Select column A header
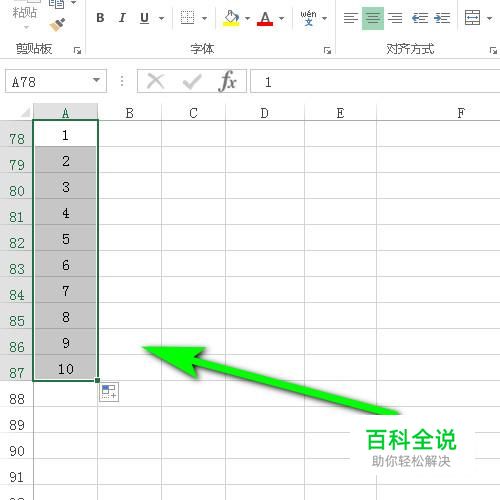 pos(65,113)
